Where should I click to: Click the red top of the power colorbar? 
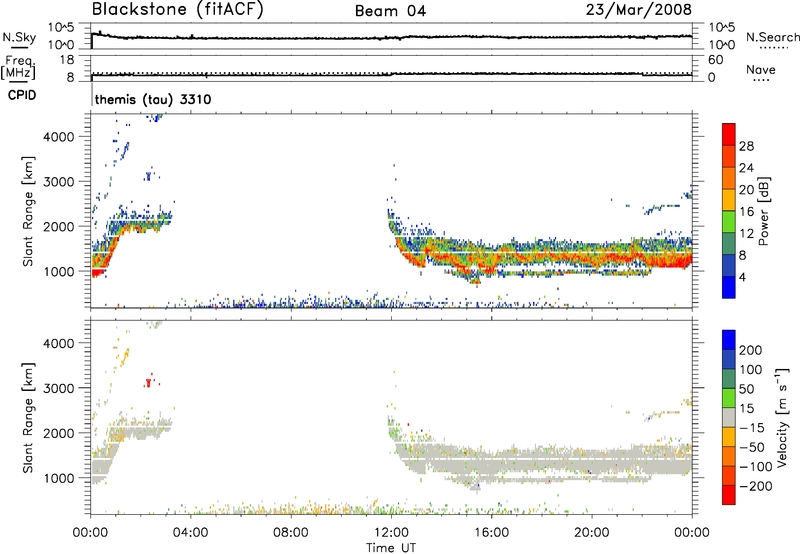coord(729,134)
